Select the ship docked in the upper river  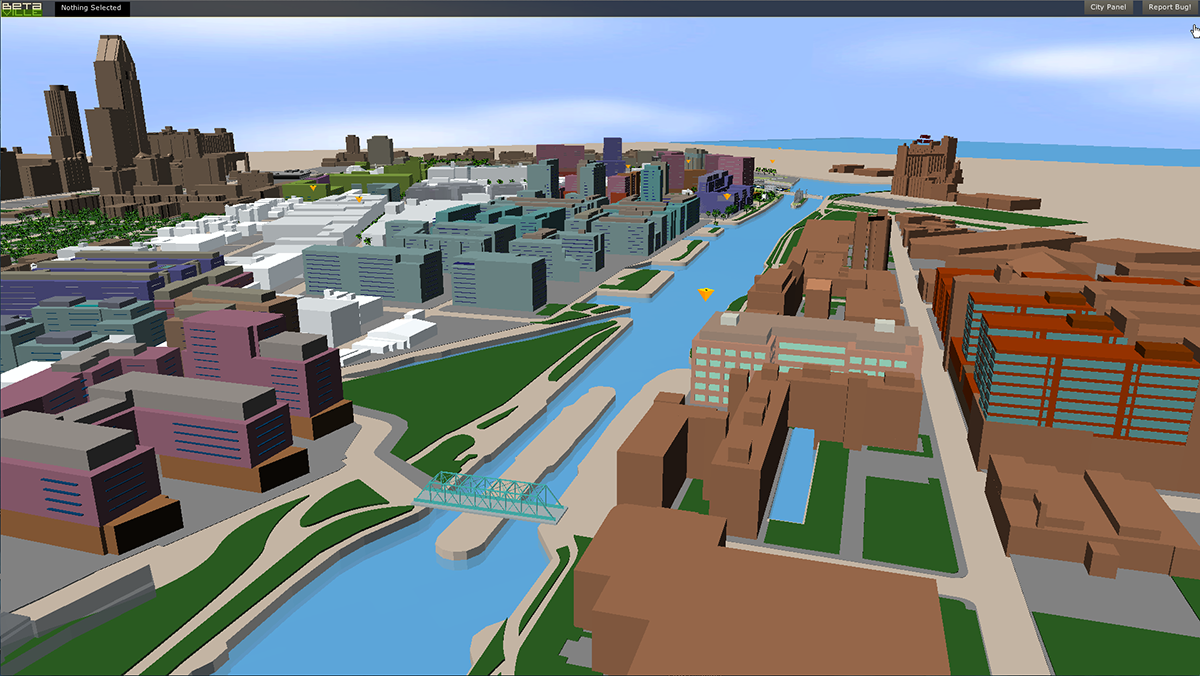tap(798, 198)
